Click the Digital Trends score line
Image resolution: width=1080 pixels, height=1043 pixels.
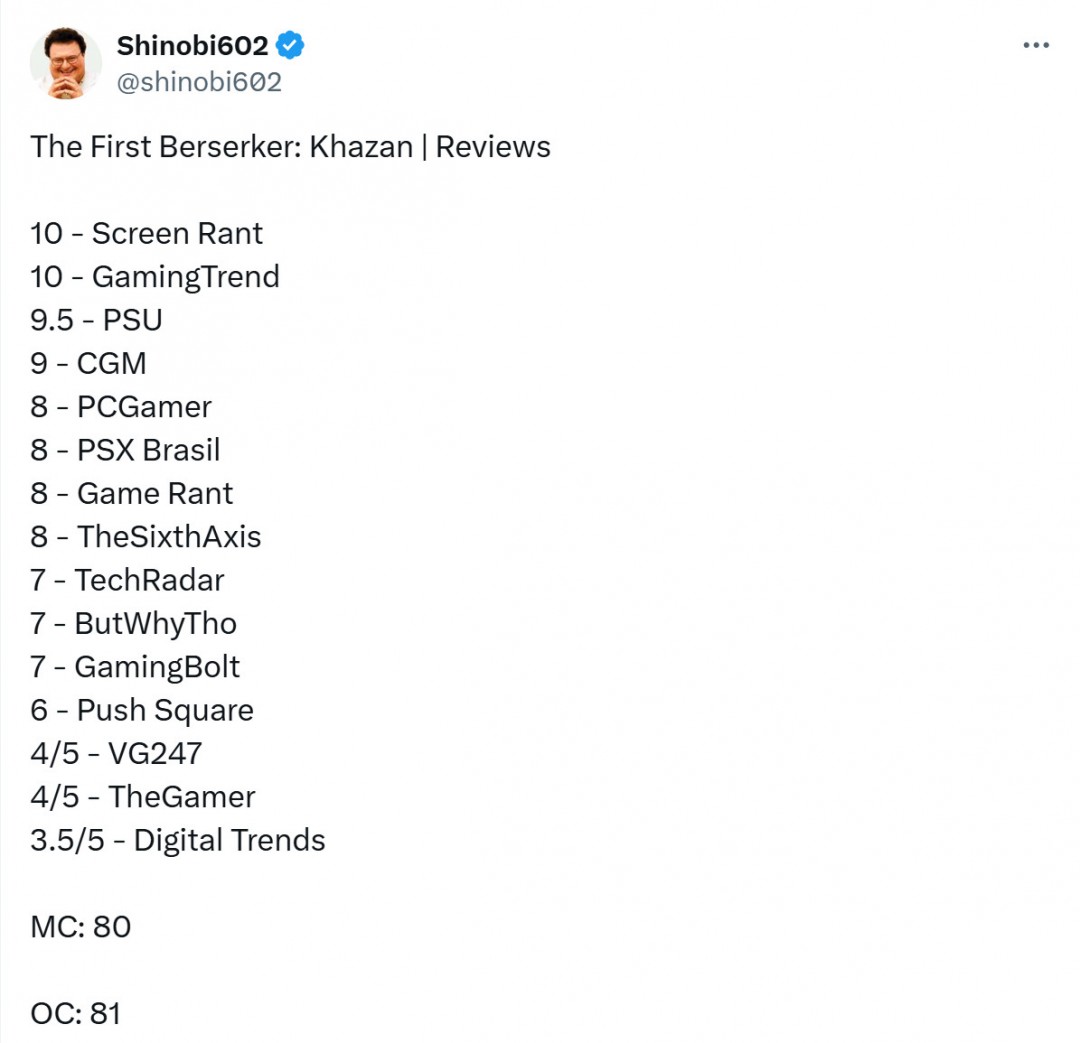[x=177, y=840]
